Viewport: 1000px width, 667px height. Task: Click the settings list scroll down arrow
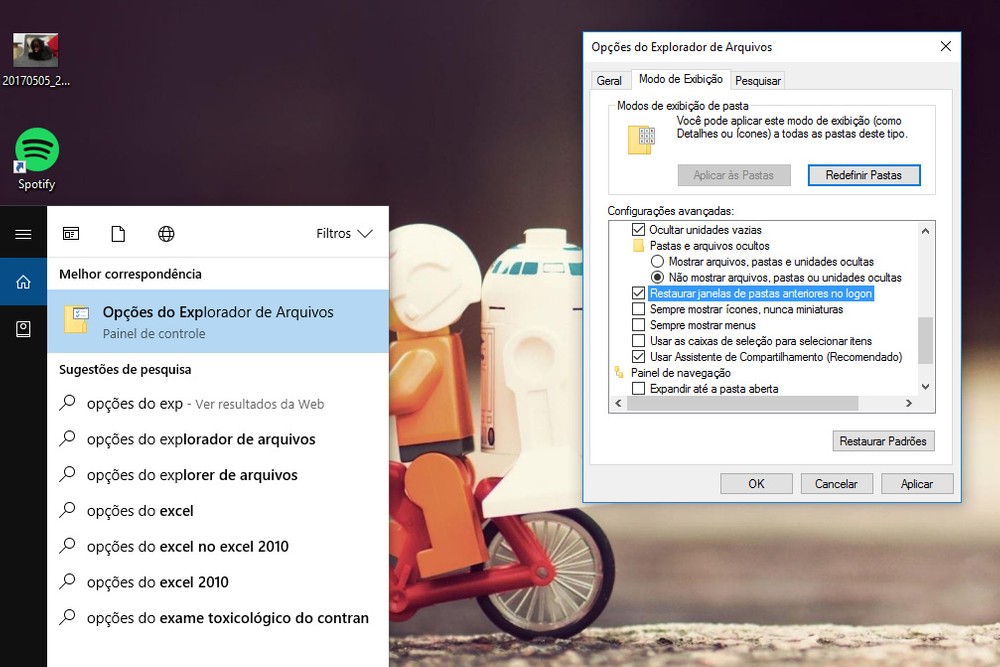[x=925, y=387]
